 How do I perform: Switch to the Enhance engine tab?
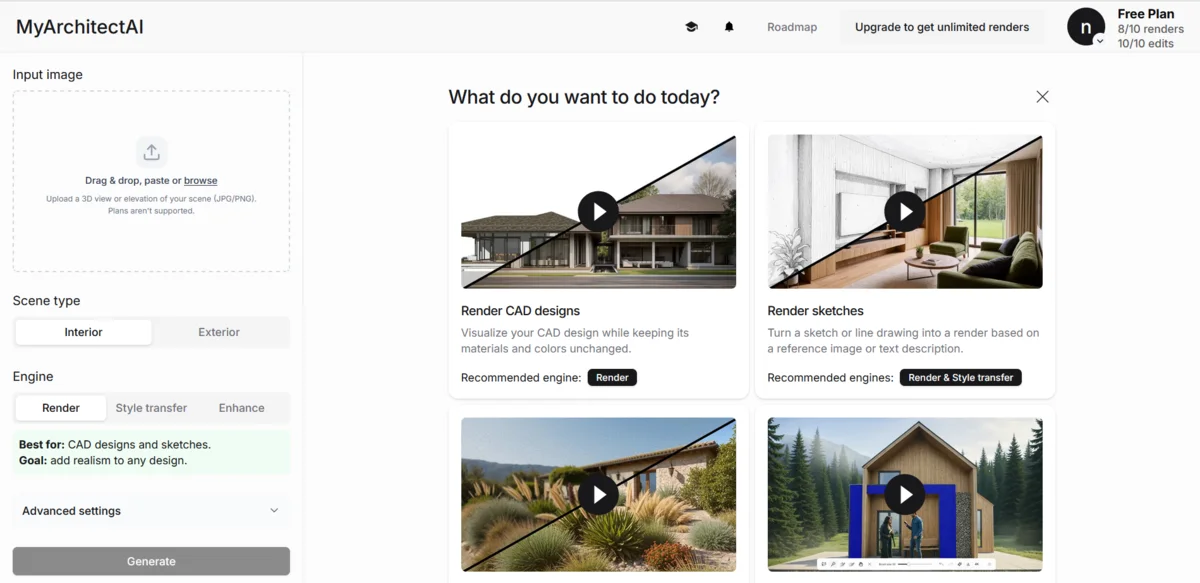tap(242, 408)
